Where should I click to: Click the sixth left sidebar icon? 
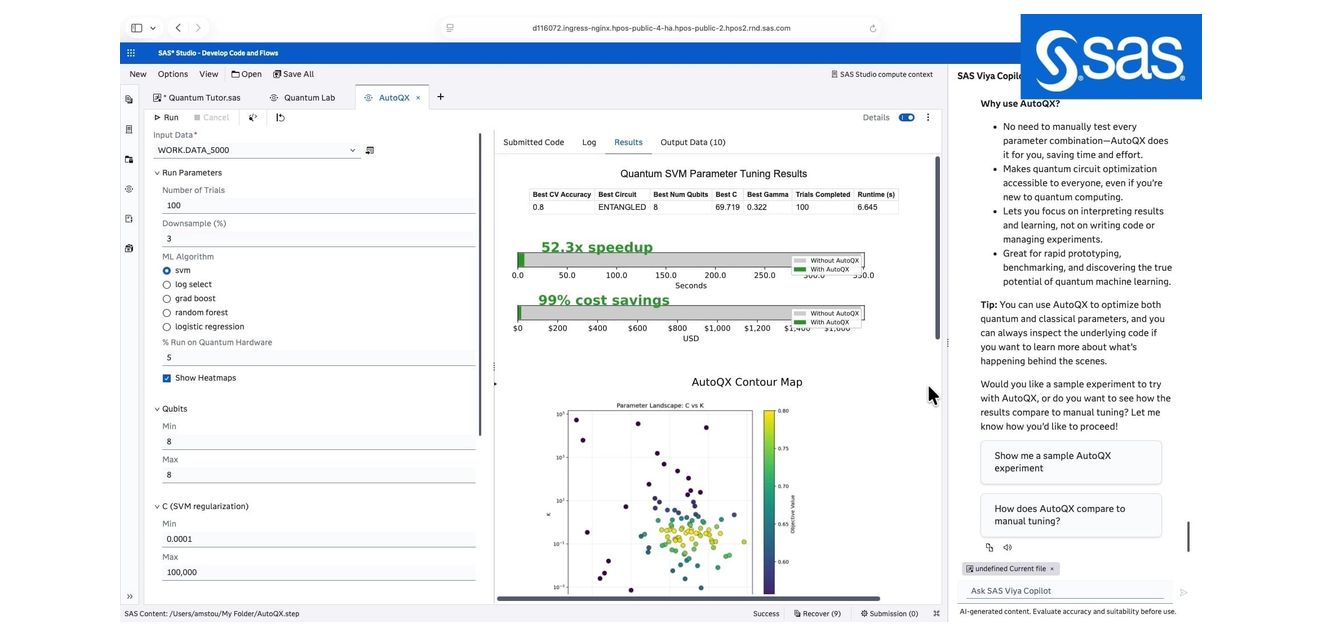[129, 248]
